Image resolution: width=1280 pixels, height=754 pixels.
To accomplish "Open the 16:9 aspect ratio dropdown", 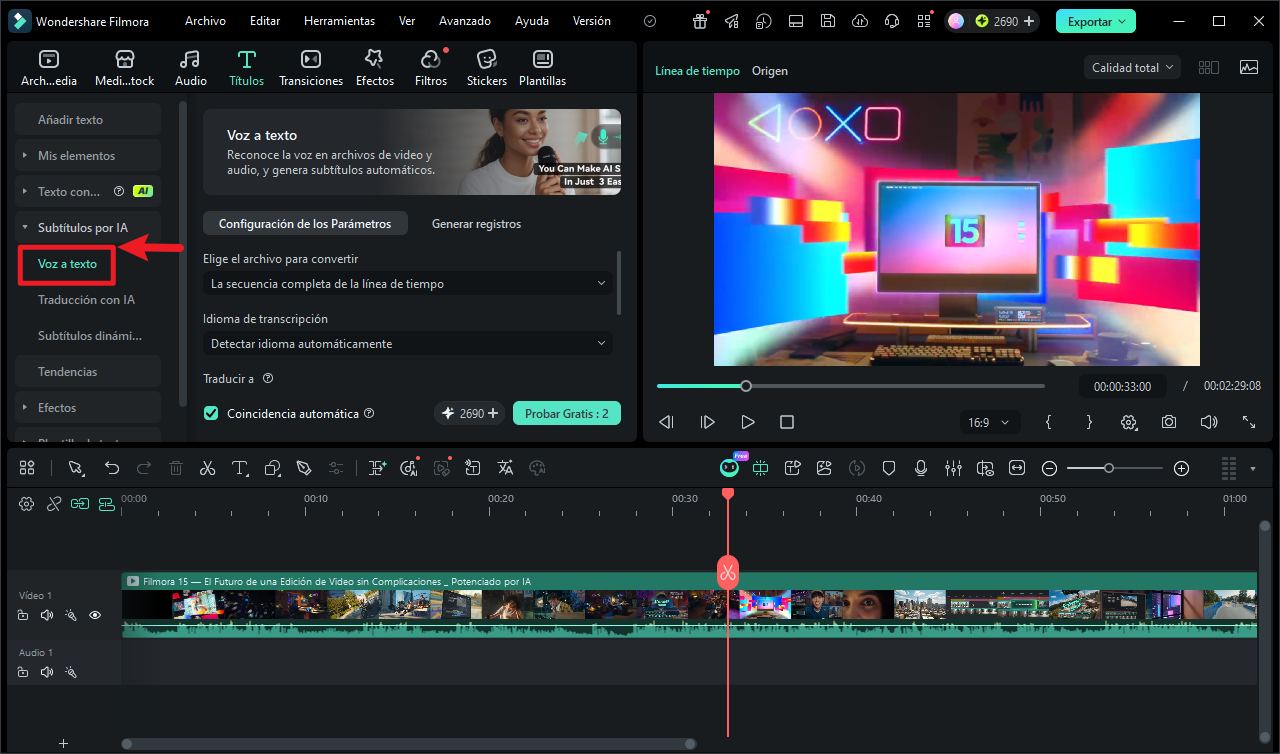I will tap(988, 423).
